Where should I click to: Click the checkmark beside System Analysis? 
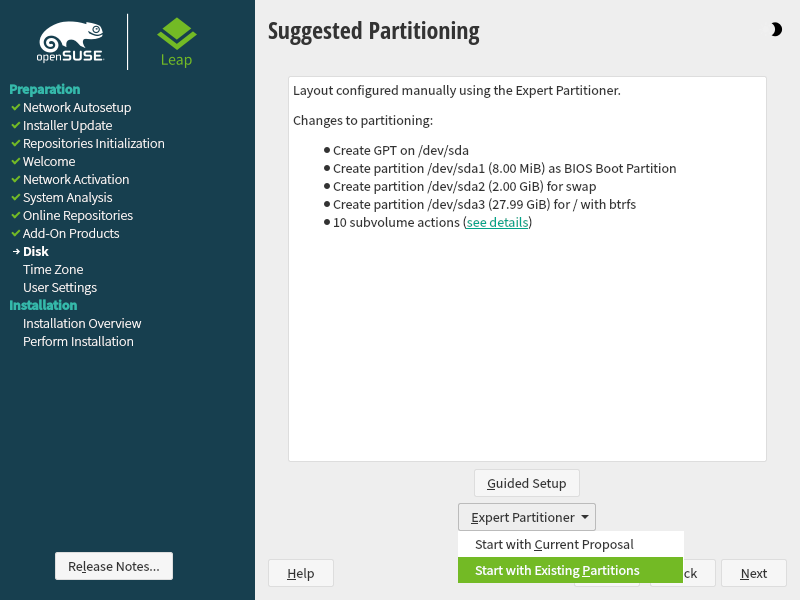(x=15, y=197)
